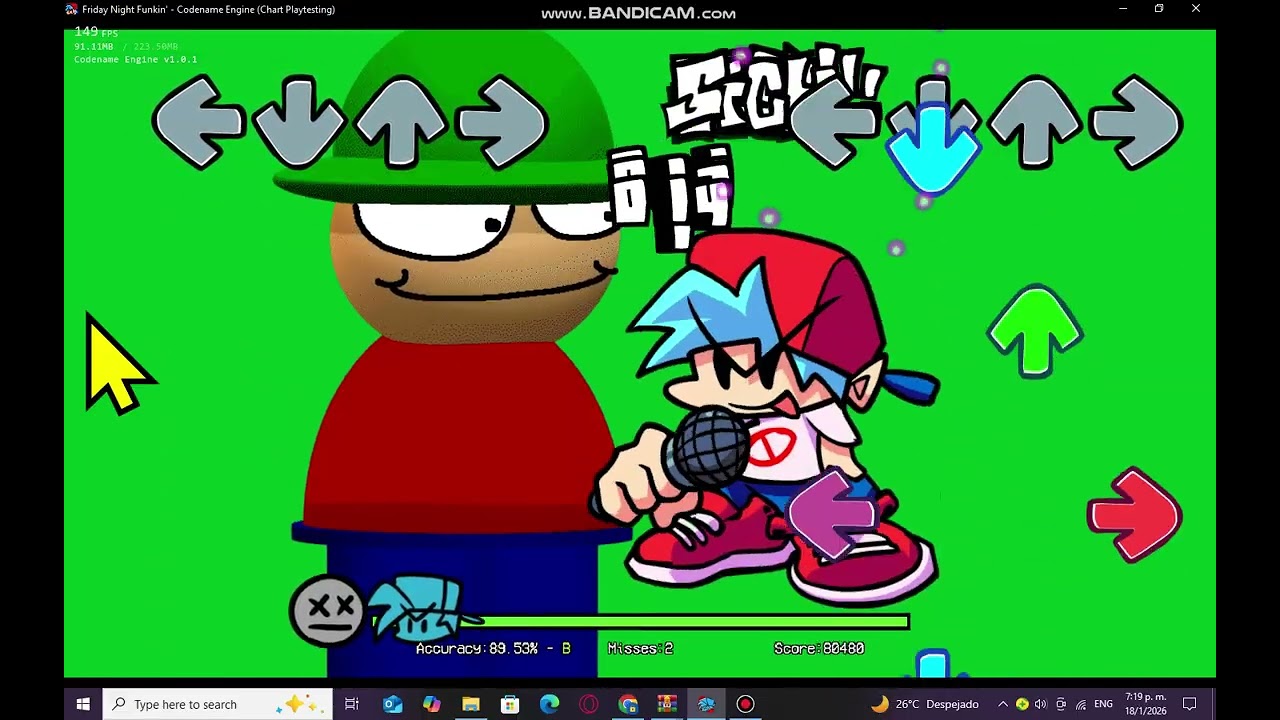Click the green up arrow note
This screenshot has width=1280, height=720.
pos(1035,331)
